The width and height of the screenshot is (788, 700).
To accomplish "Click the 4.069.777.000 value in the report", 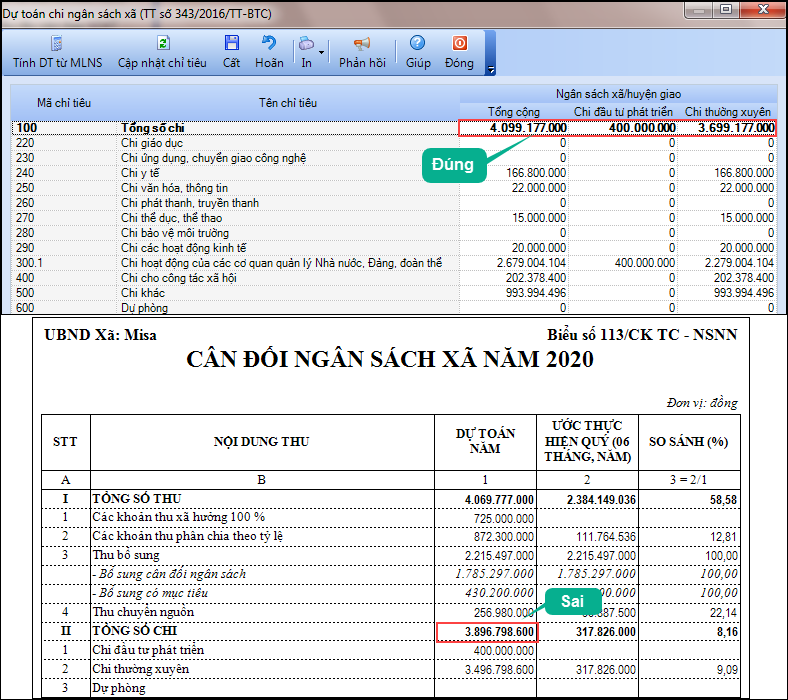I will (x=499, y=500).
